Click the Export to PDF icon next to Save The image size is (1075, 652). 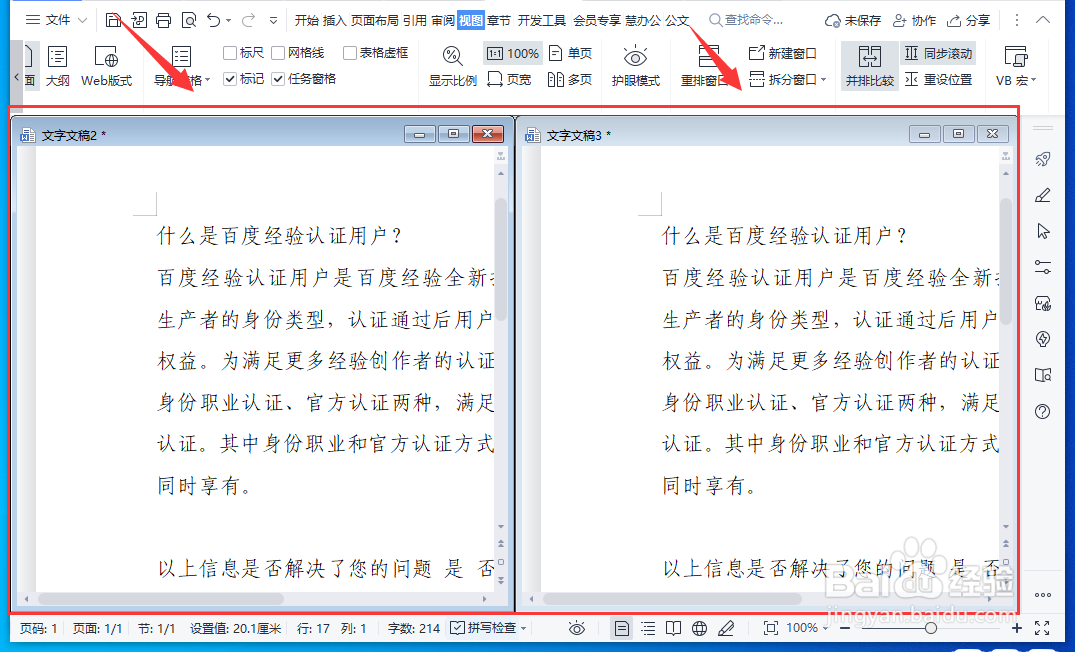pos(138,20)
